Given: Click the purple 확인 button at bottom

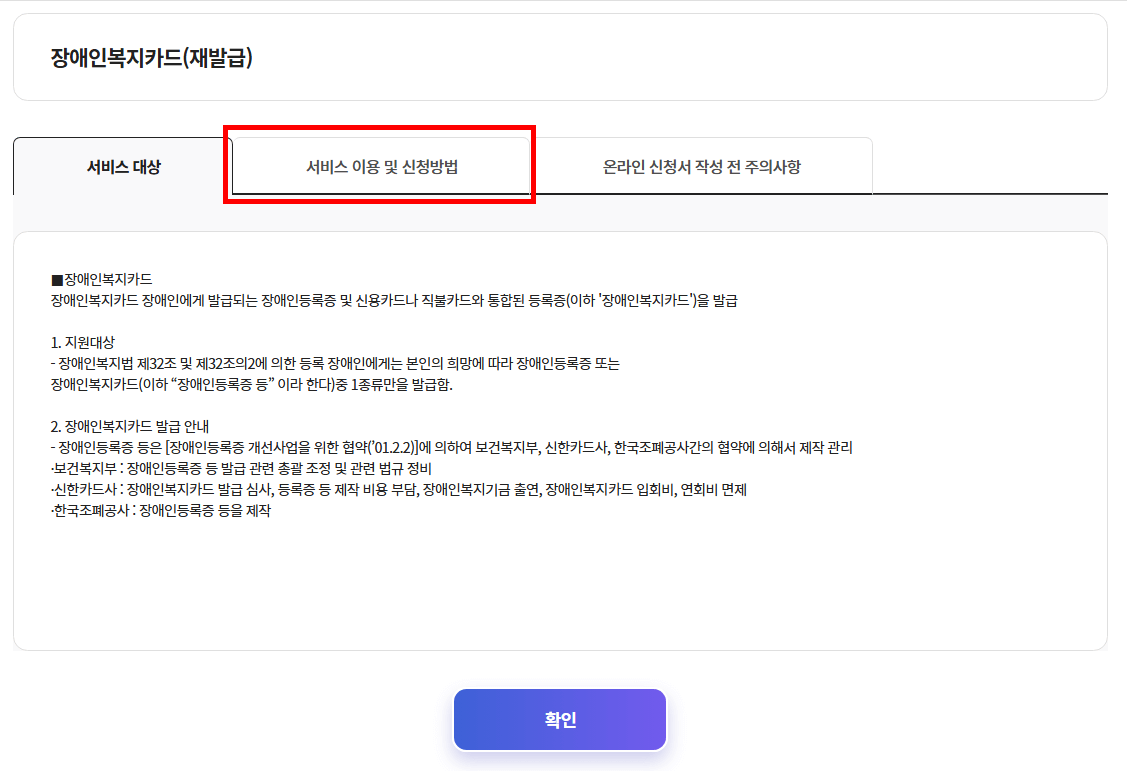Looking at the screenshot, I should tap(560, 719).
